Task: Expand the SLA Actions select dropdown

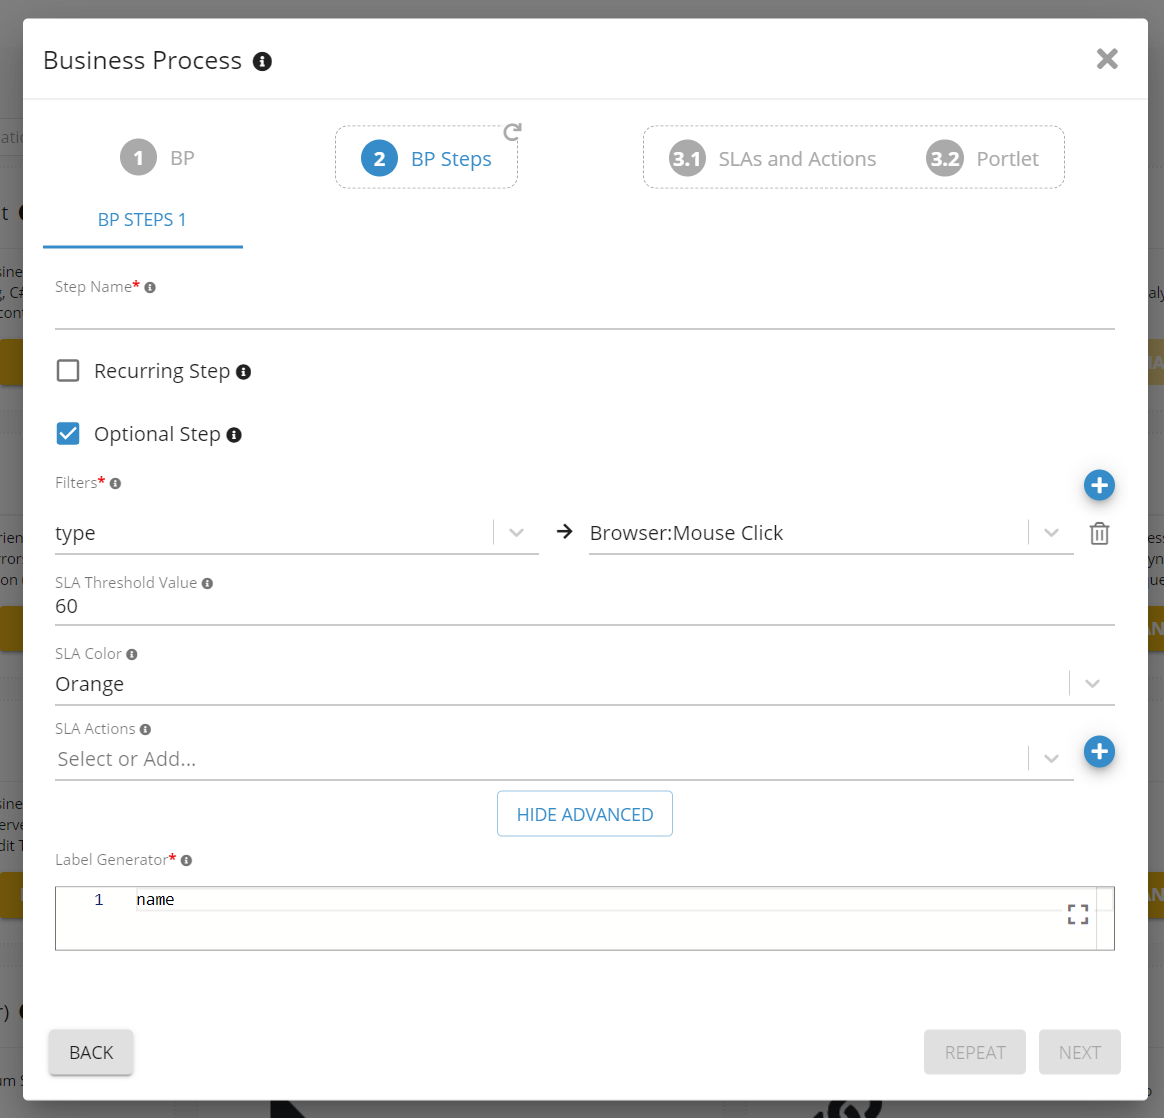Action: point(1051,759)
